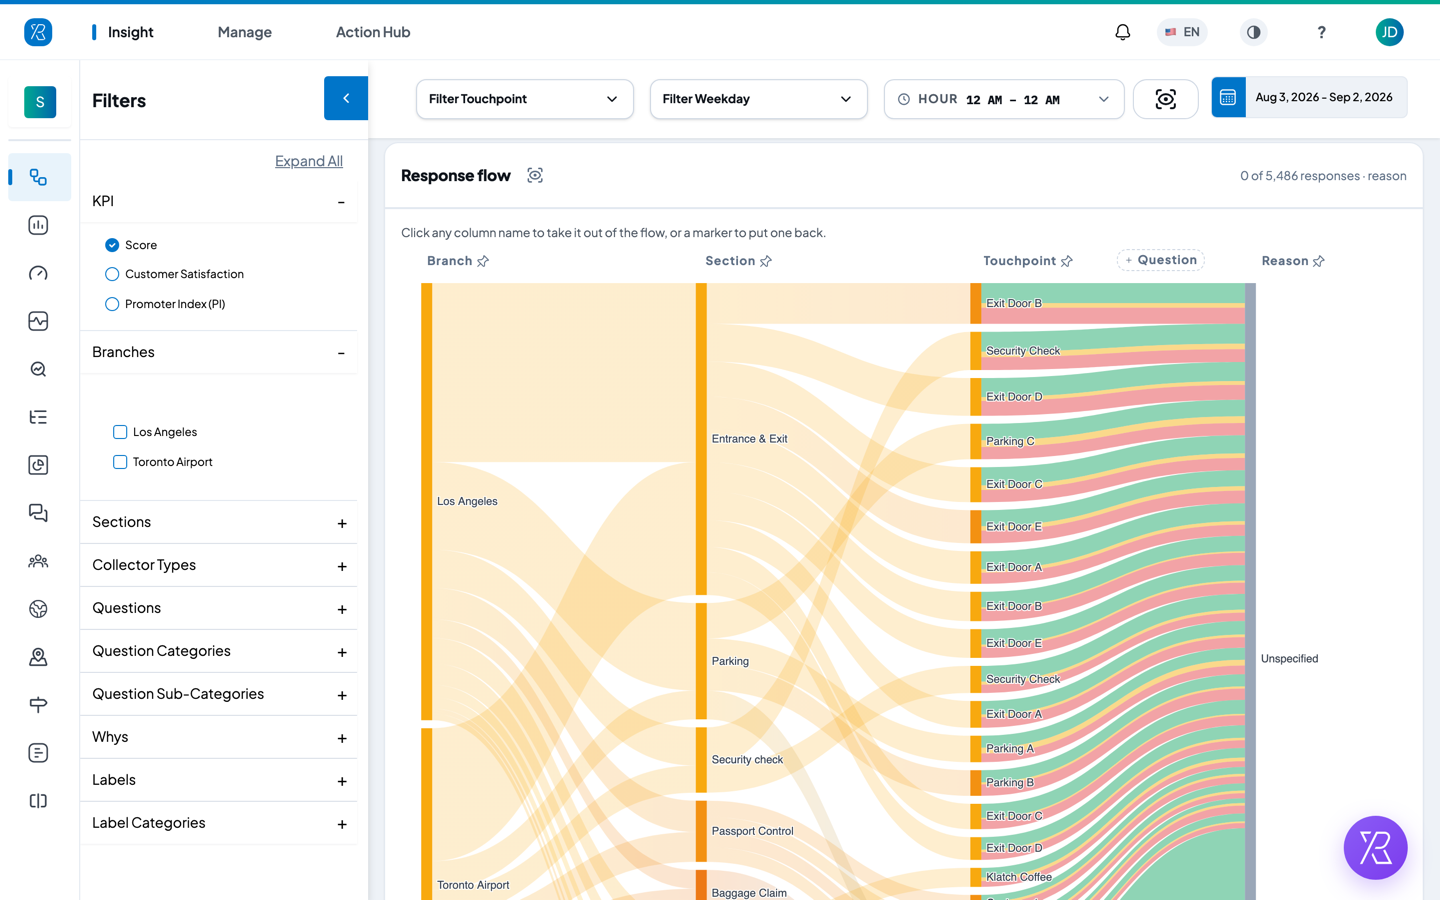Switch to the Action Hub tab
1440x900 pixels.
click(x=373, y=32)
